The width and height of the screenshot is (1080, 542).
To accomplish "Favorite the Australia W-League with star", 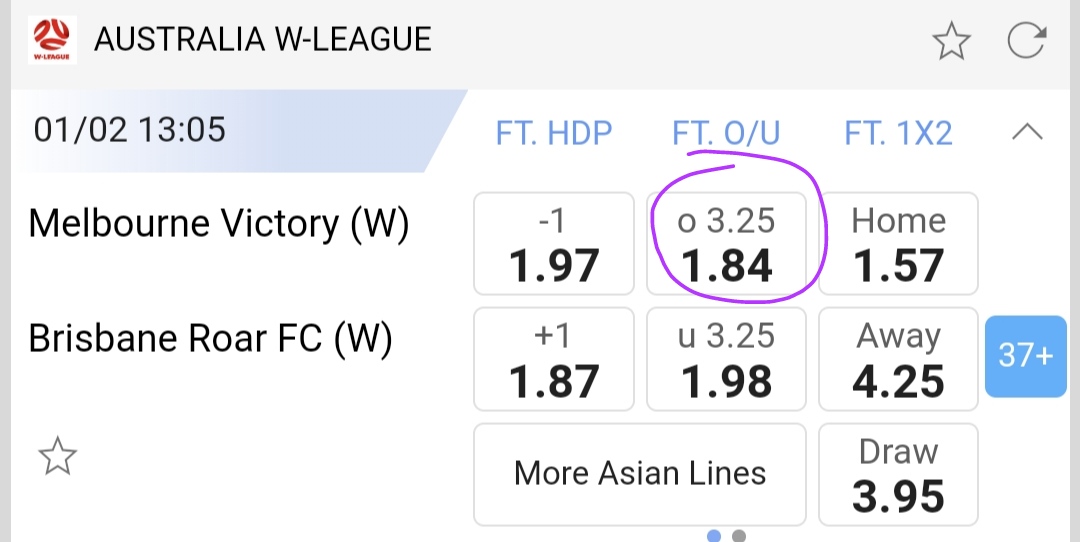I will [951, 41].
